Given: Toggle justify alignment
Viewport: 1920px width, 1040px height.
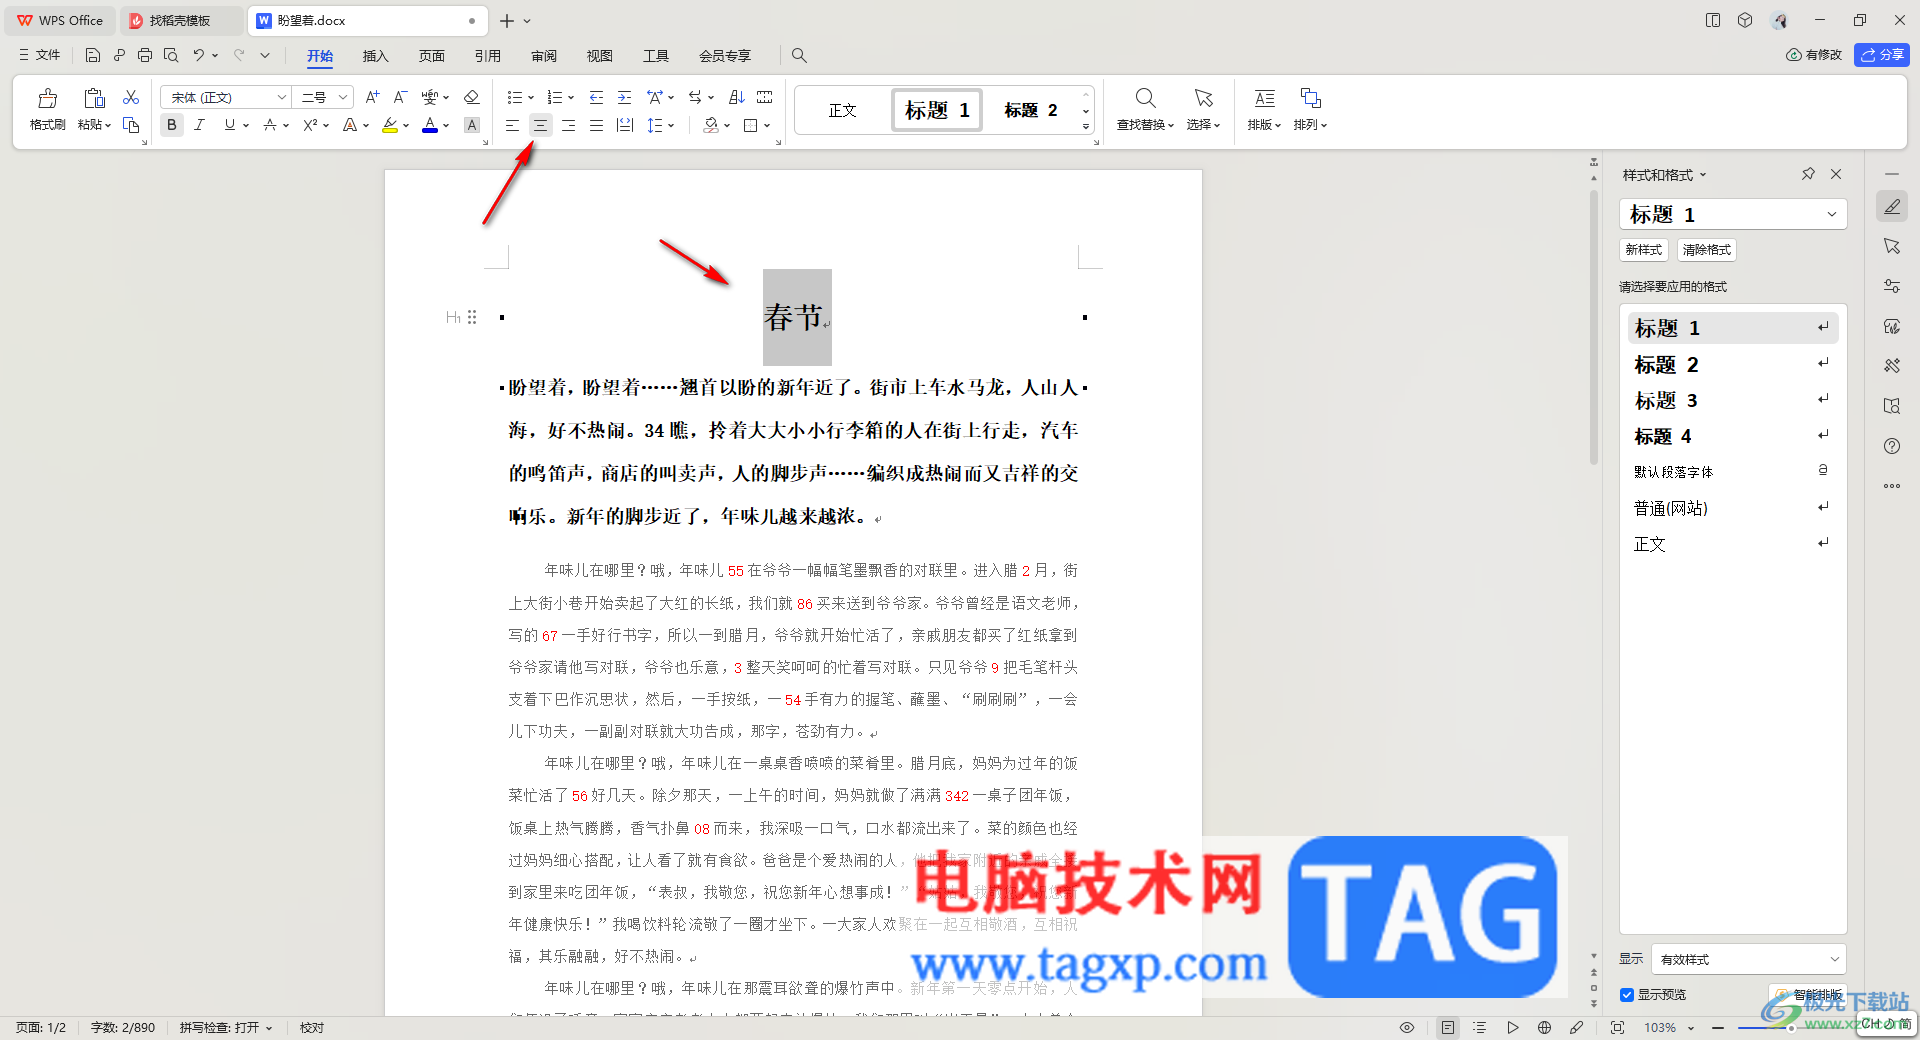Looking at the screenshot, I should [596, 125].
